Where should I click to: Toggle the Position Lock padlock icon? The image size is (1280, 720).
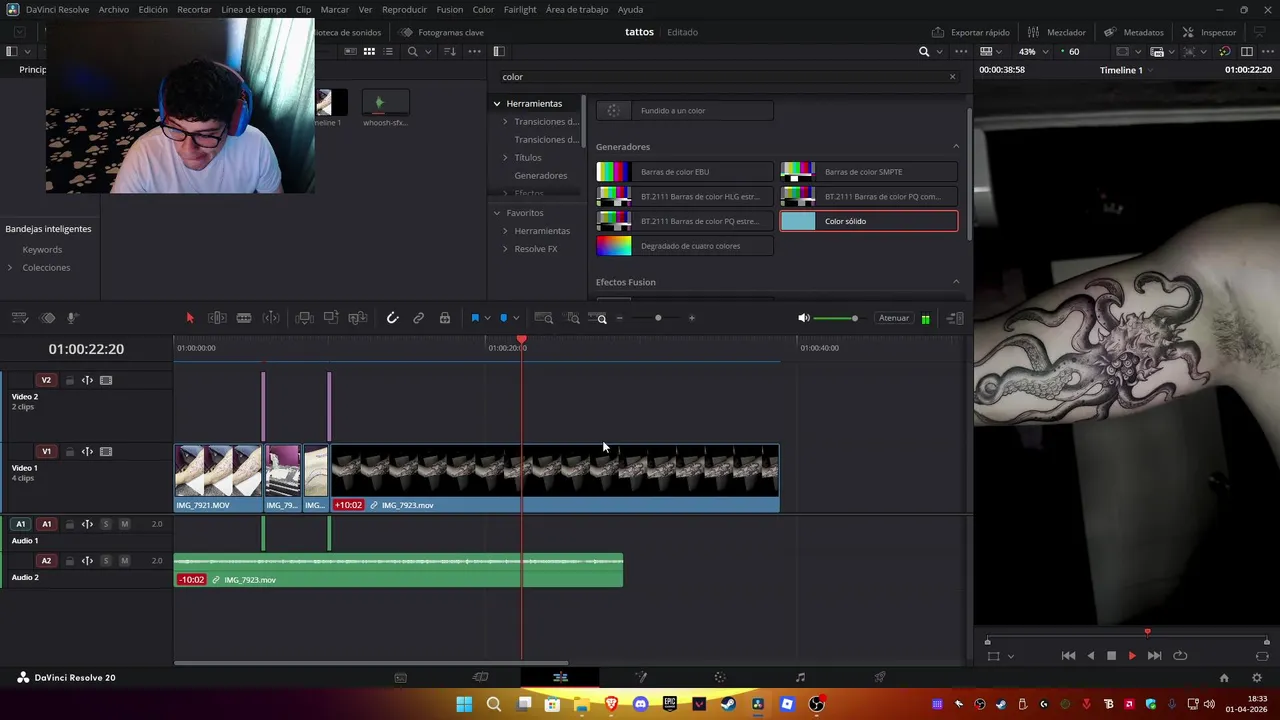[445, 318]
